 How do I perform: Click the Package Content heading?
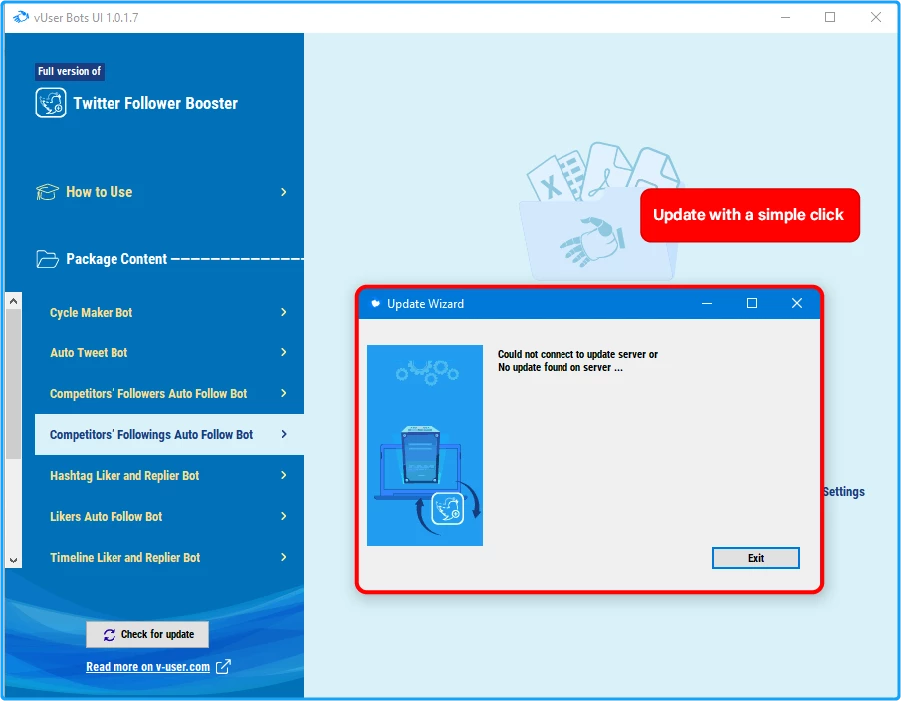[117, 259]
